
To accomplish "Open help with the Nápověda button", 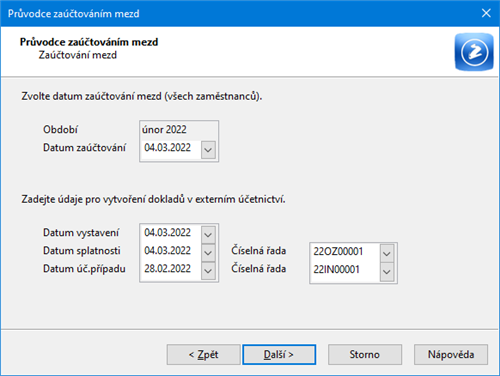I will pos(451,354).
